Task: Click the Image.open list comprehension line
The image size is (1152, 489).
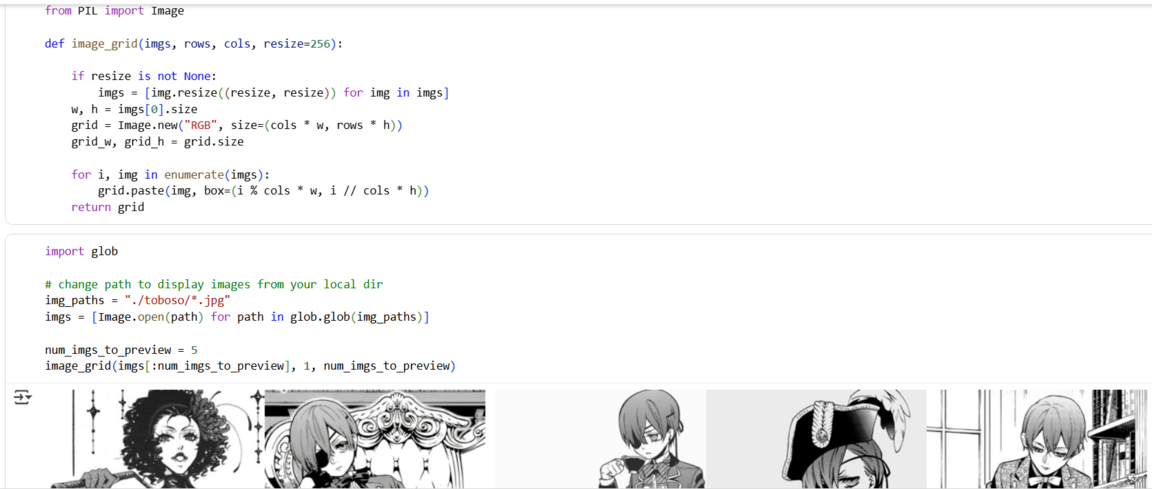Action: click(237, 317)
